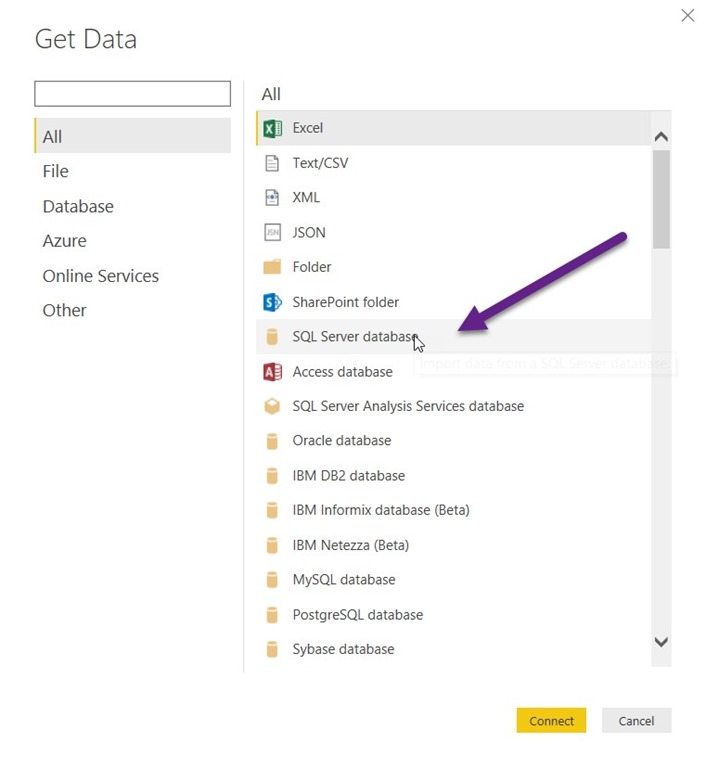Viewport: 706px width, 768px height.
Task: Choose the Oracle database label
Action: point(342,441)
